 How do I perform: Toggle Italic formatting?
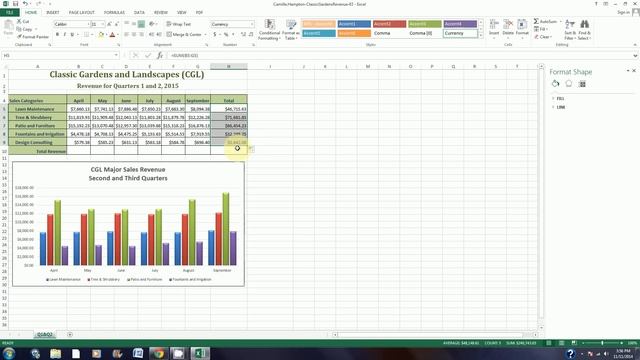64,35
